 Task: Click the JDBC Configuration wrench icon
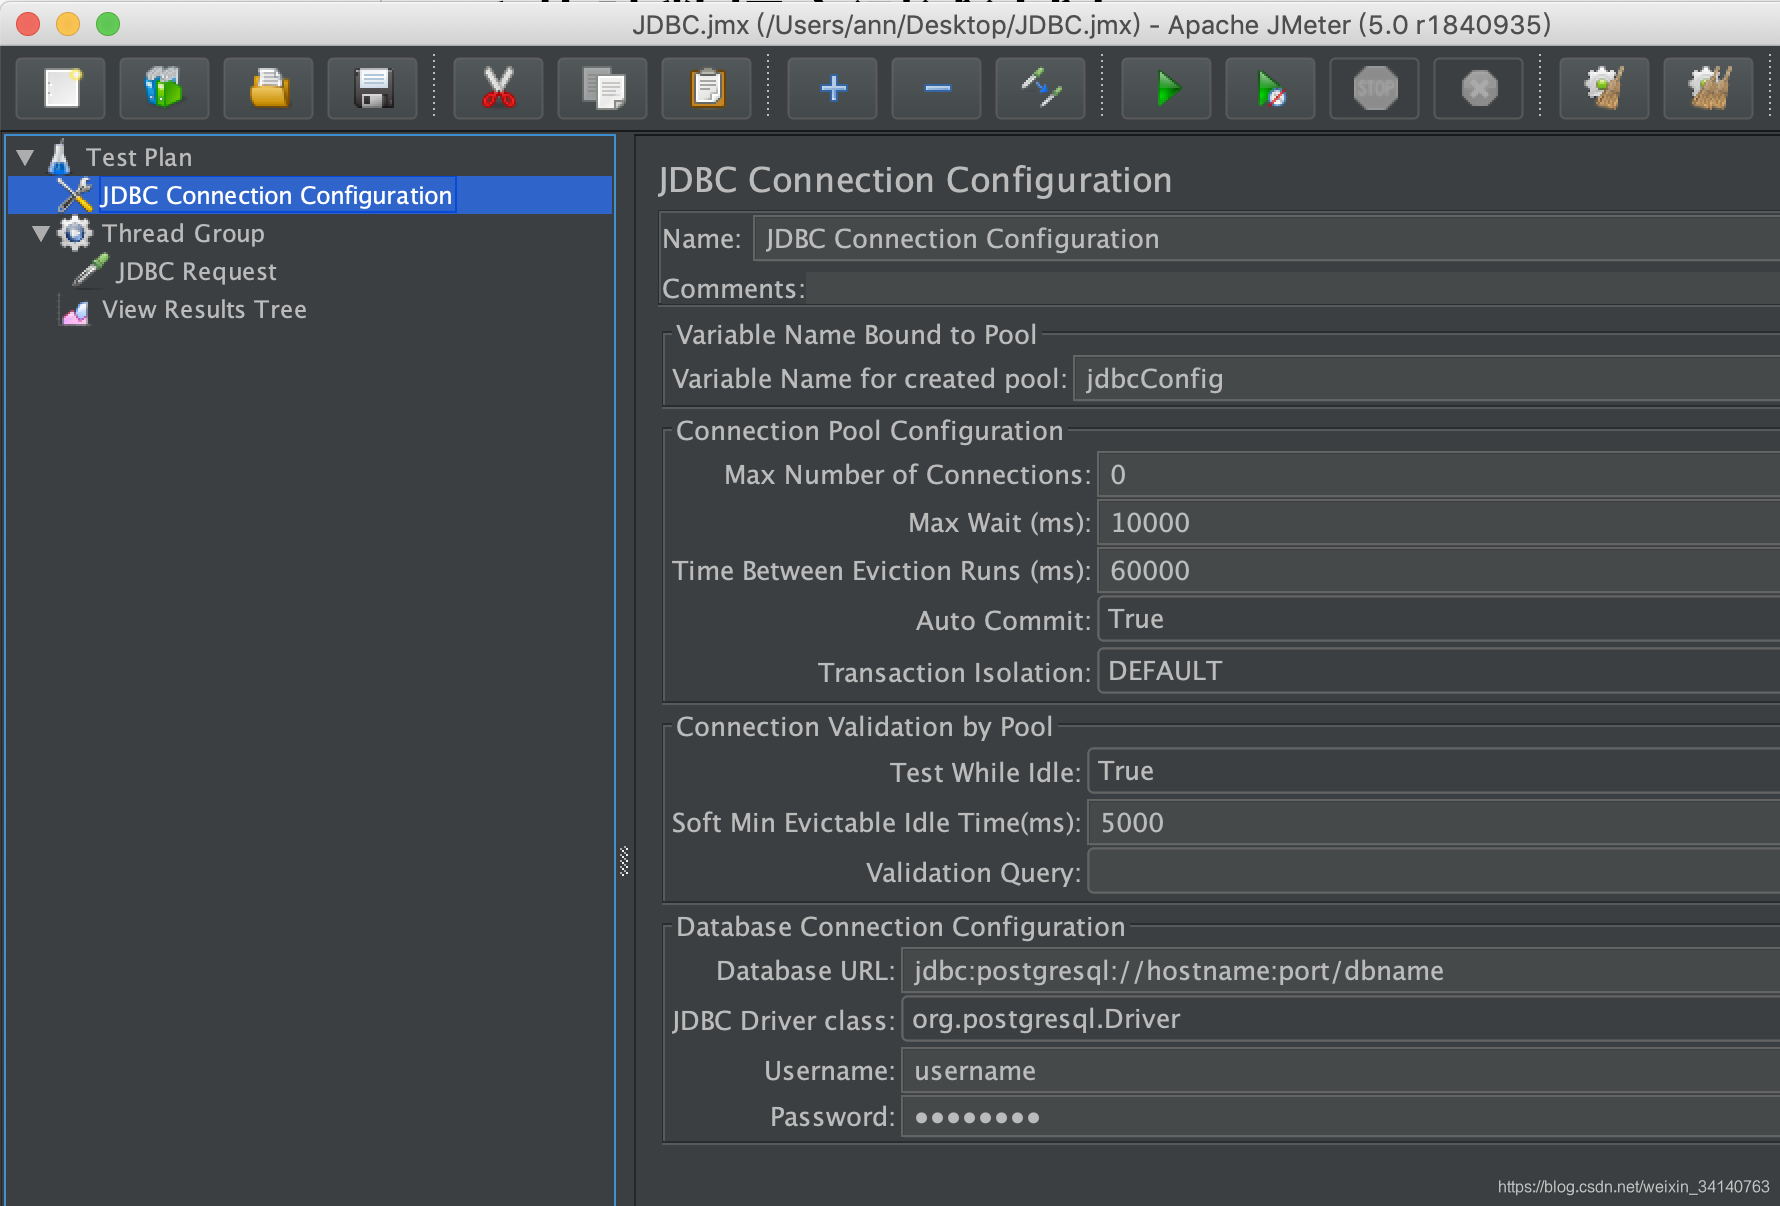[75, 195]
